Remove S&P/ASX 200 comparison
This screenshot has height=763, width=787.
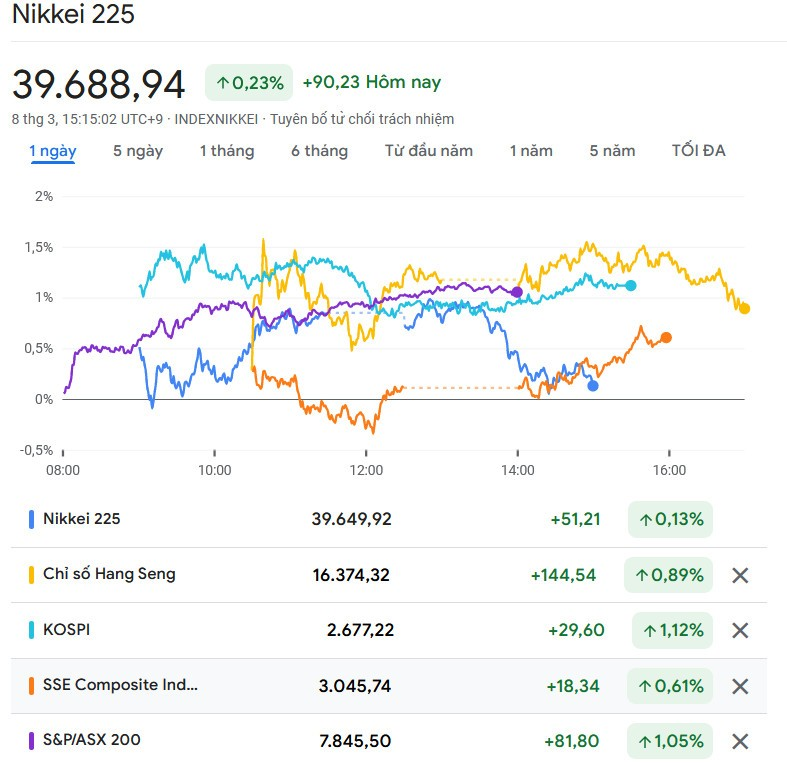740,741
